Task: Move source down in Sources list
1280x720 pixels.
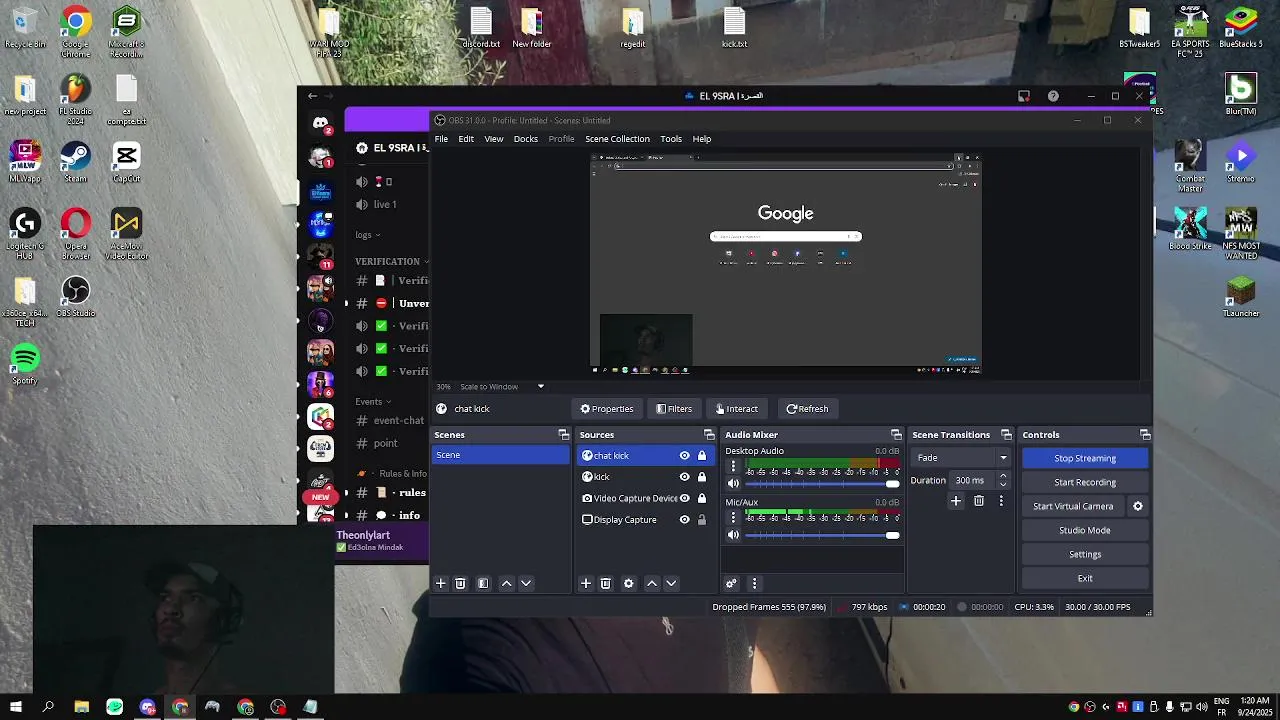Action: pos(671,583)
